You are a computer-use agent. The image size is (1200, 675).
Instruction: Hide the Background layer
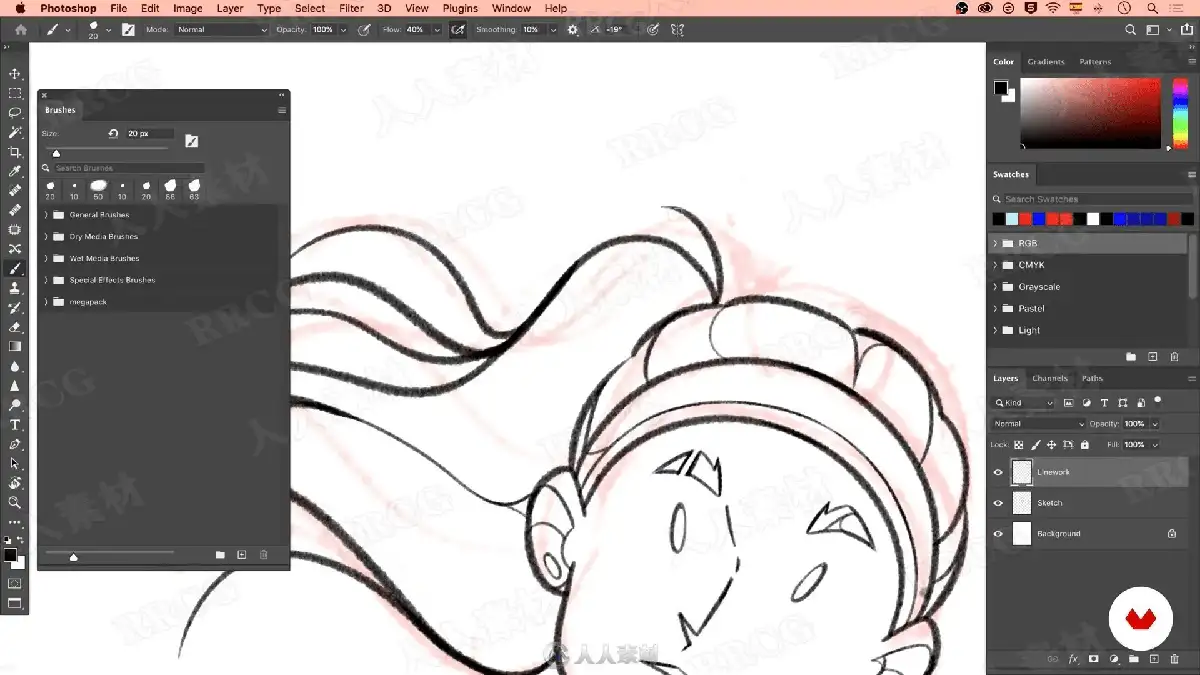(998, 535)
